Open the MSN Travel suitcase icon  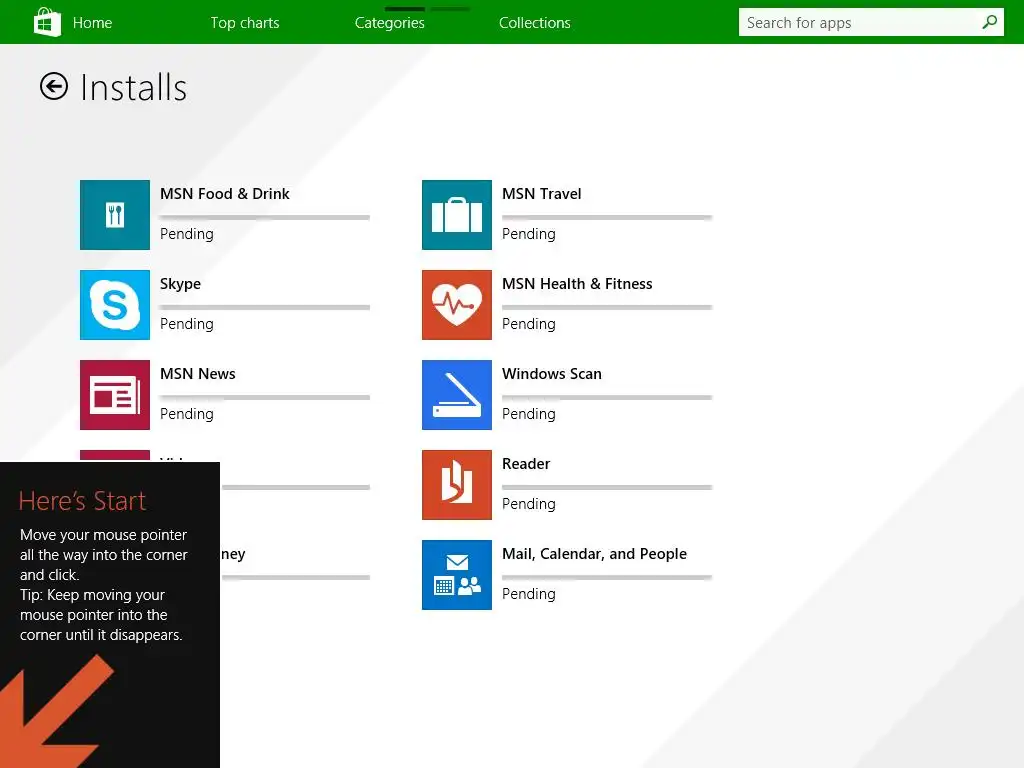tap(456, 215)
